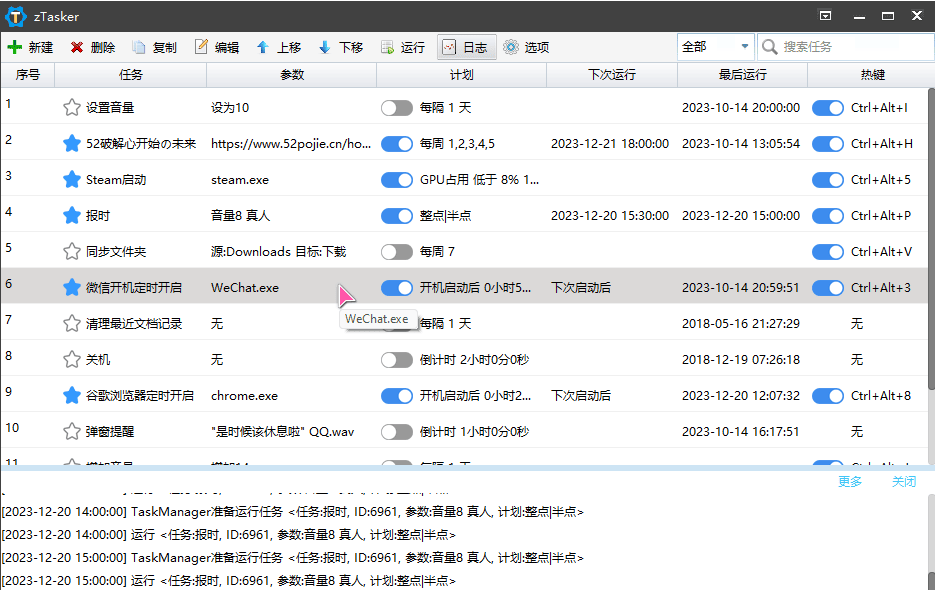Close the log panel via 关闭
This screenshot has width=935, height=590.
[904, 481]
